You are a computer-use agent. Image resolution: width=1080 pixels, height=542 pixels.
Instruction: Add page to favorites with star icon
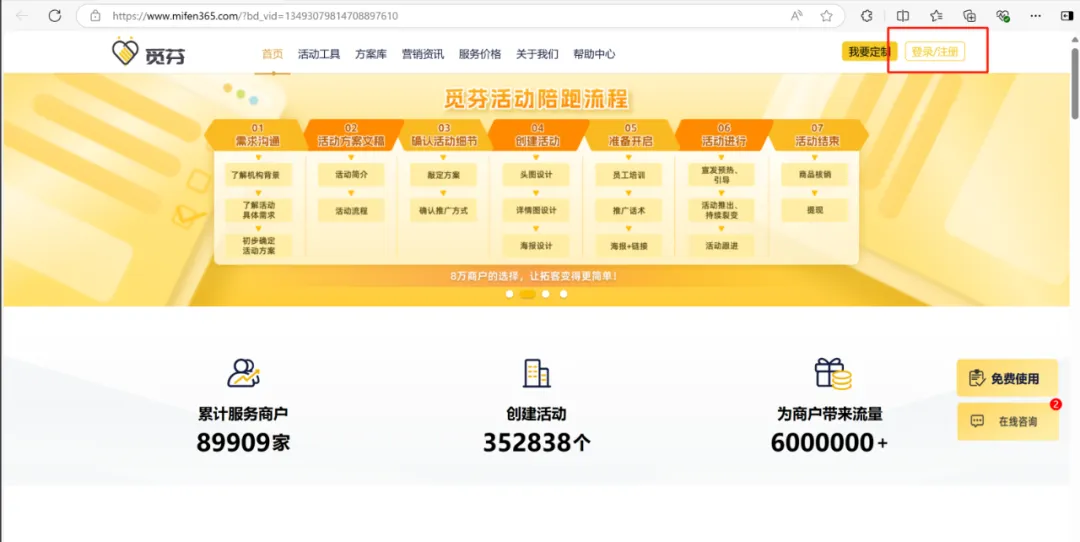click(x=827, y=16)
